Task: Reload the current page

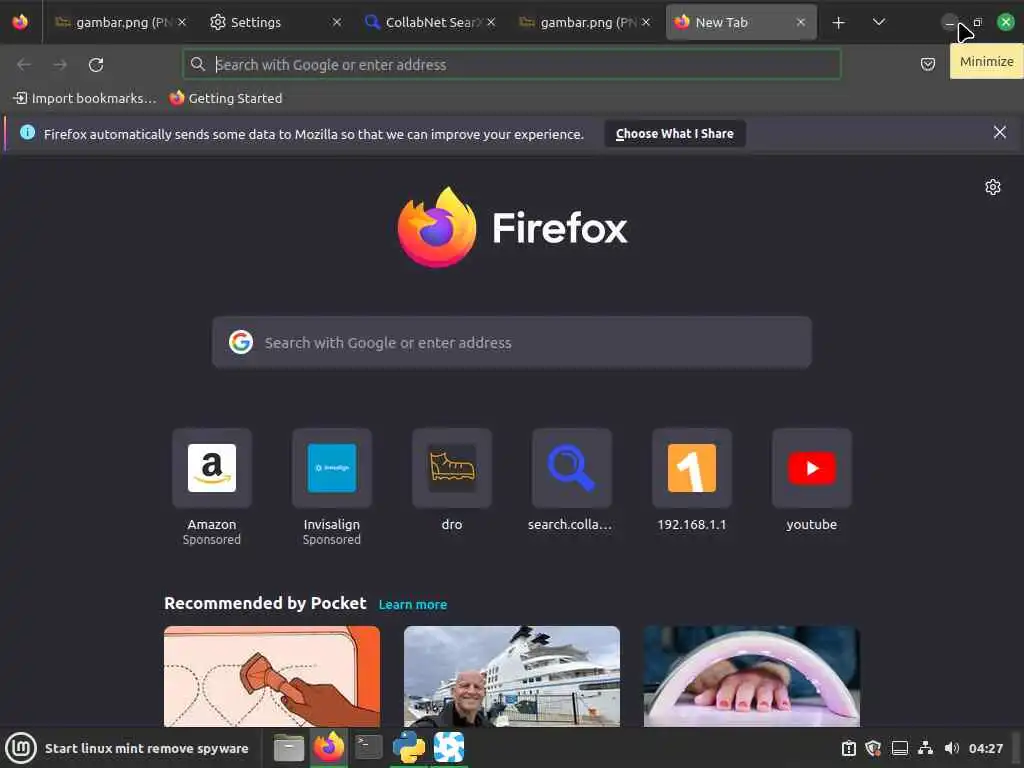Action: (x=96, y=65)
